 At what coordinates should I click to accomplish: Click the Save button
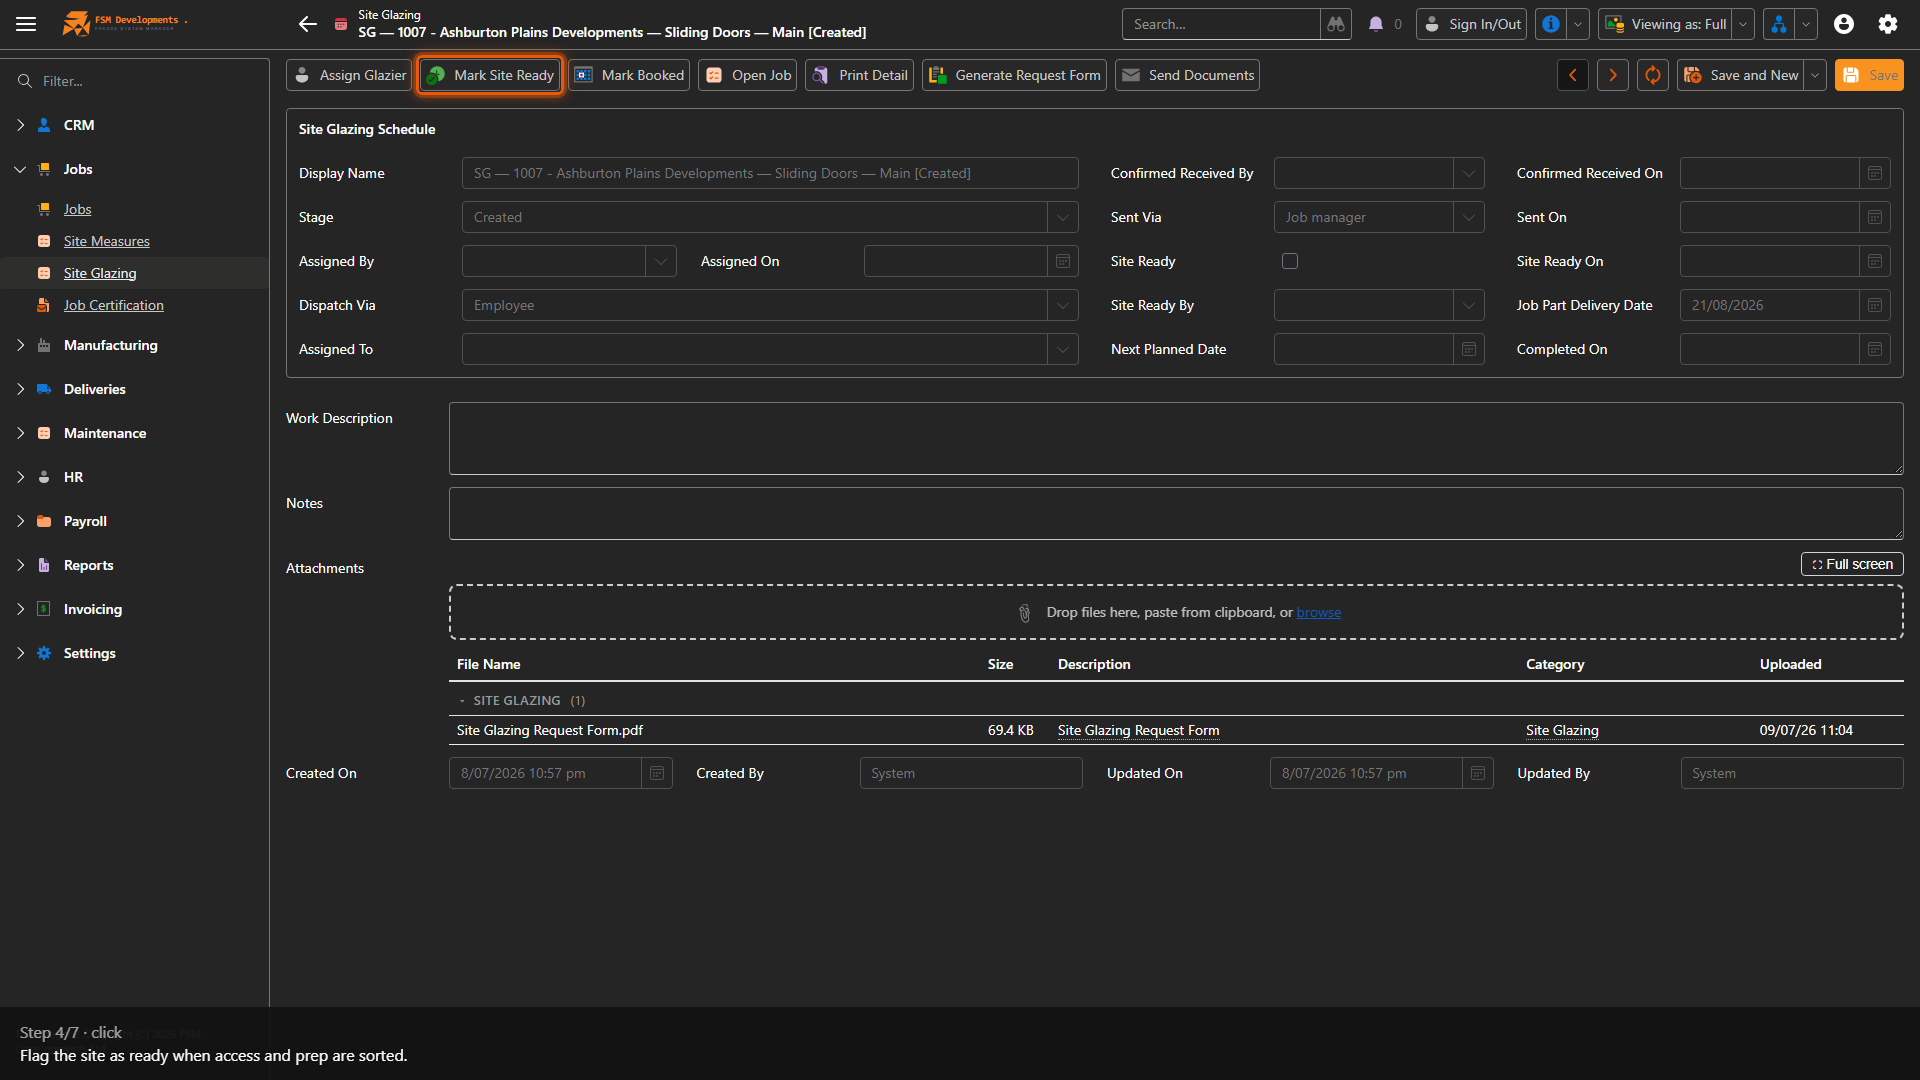1869,75
